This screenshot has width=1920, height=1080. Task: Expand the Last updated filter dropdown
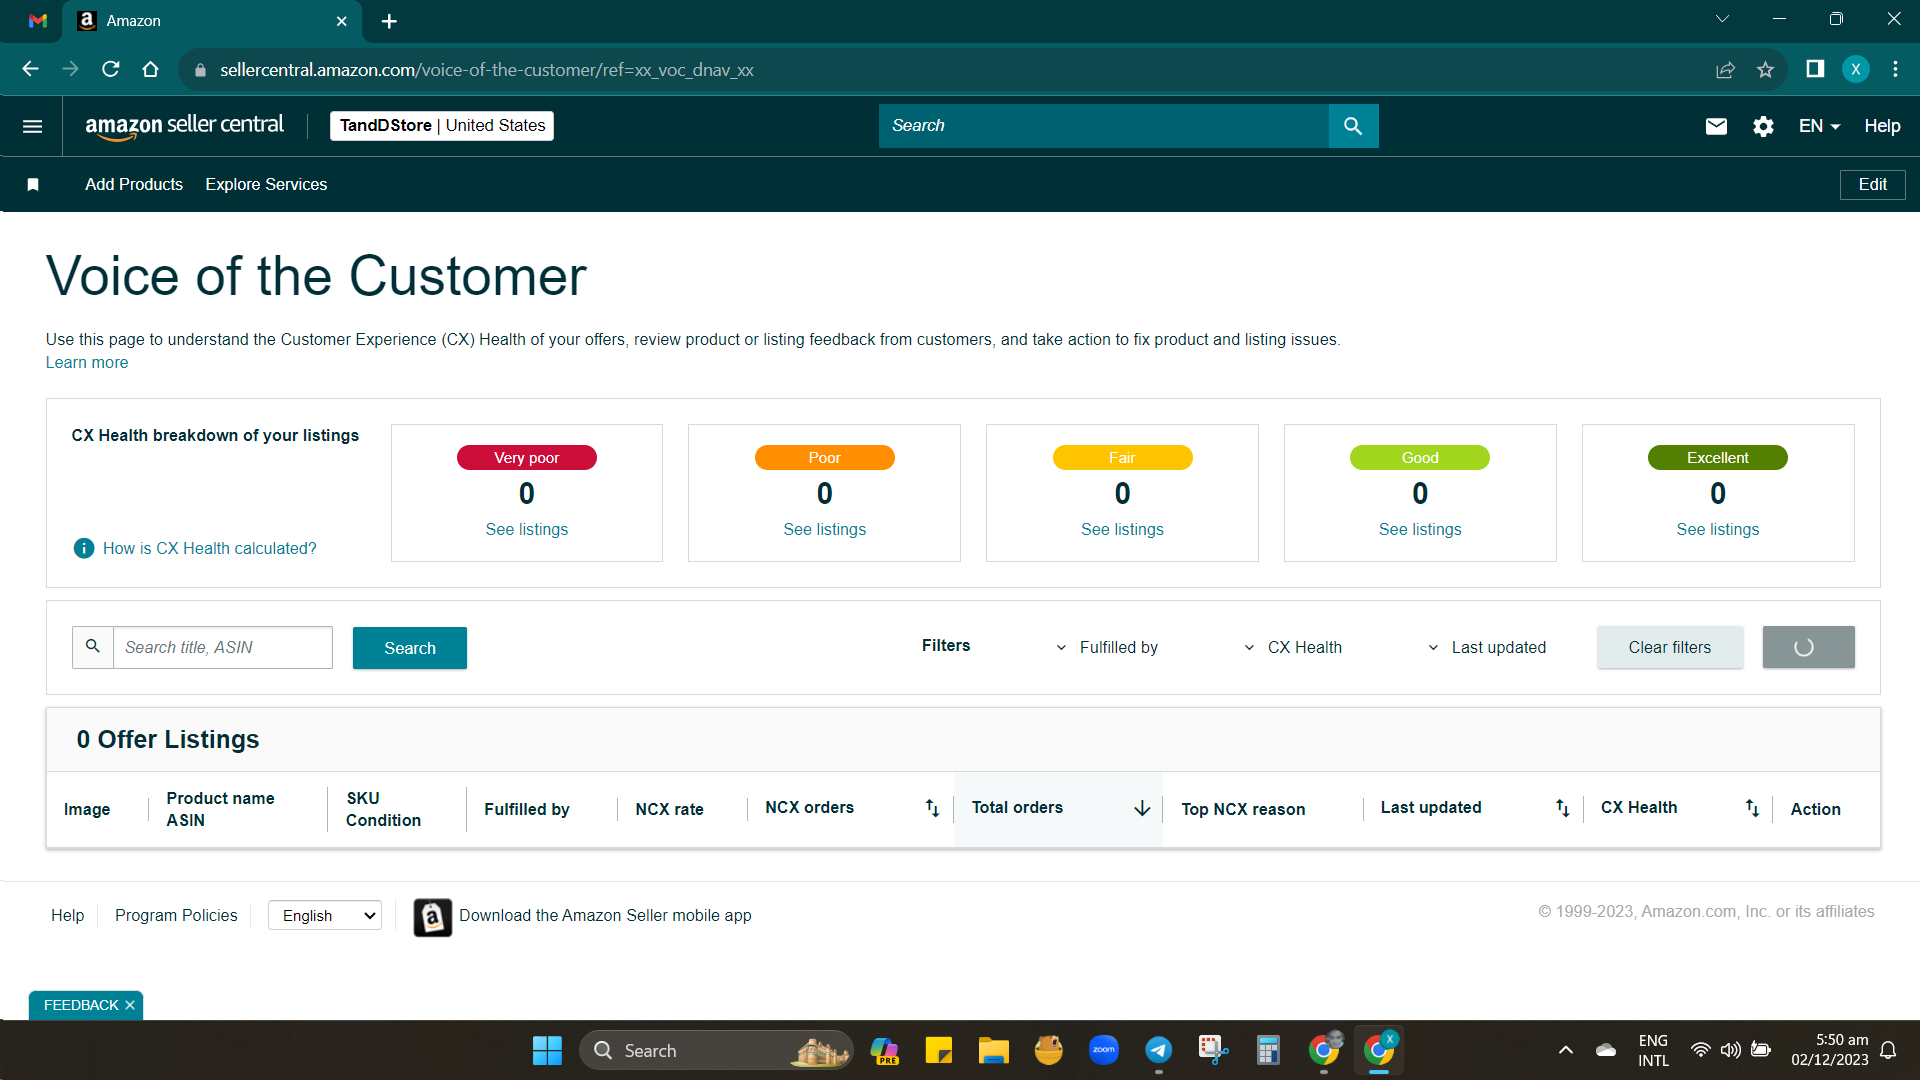(1486, 648)
